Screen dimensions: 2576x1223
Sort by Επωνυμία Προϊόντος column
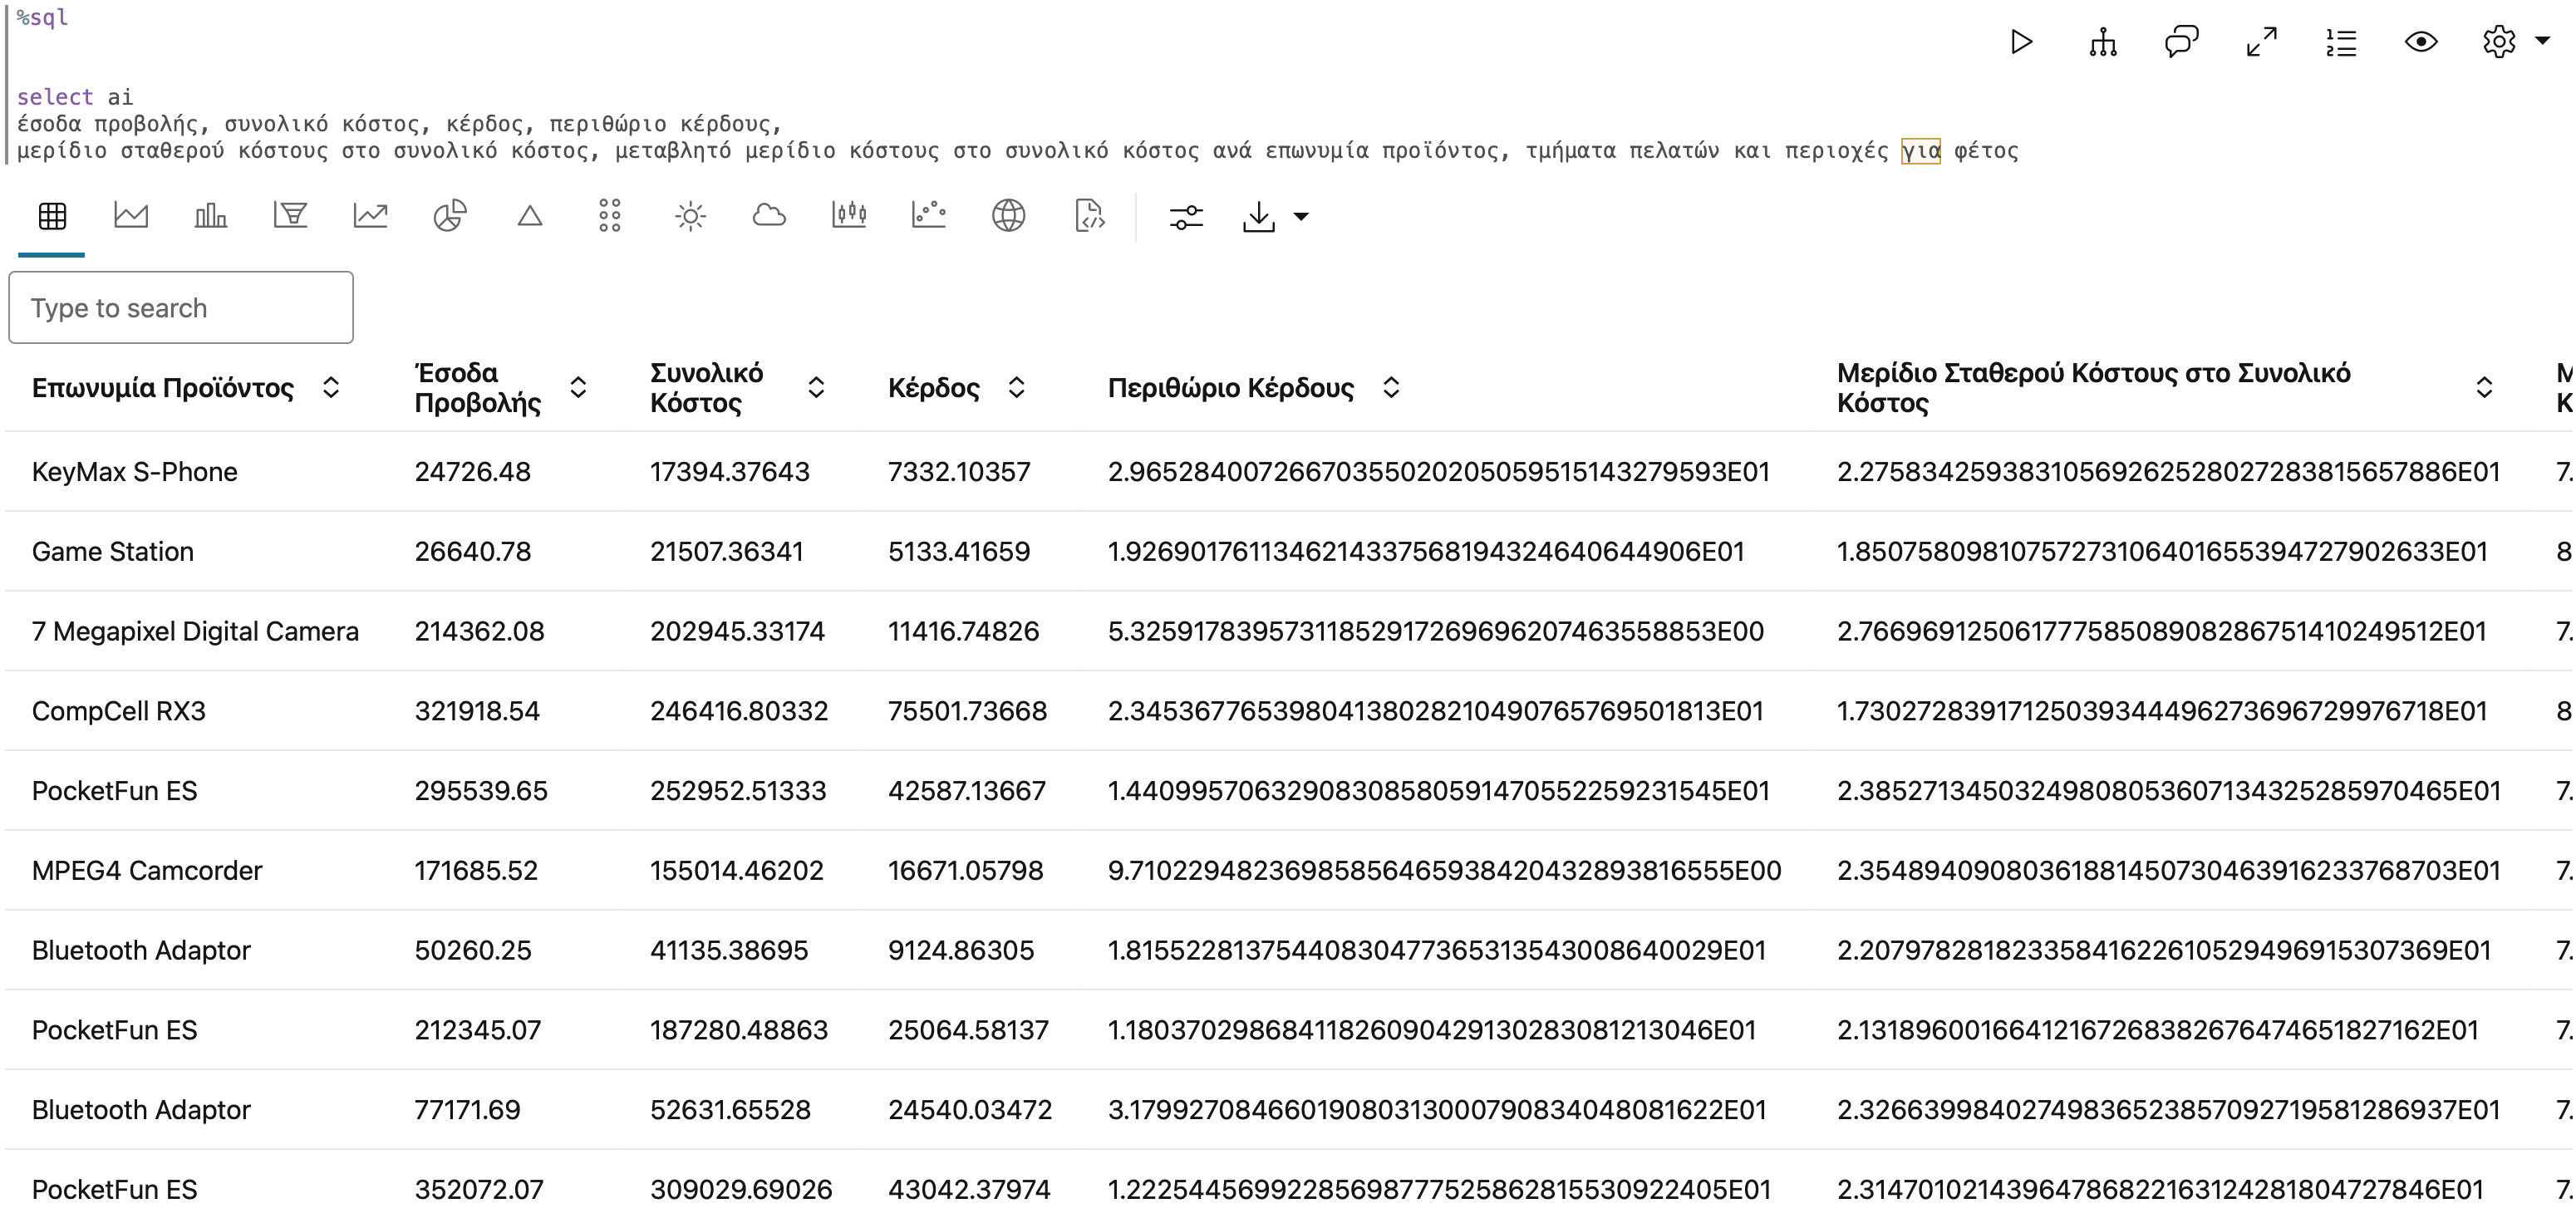coord(331,388)
